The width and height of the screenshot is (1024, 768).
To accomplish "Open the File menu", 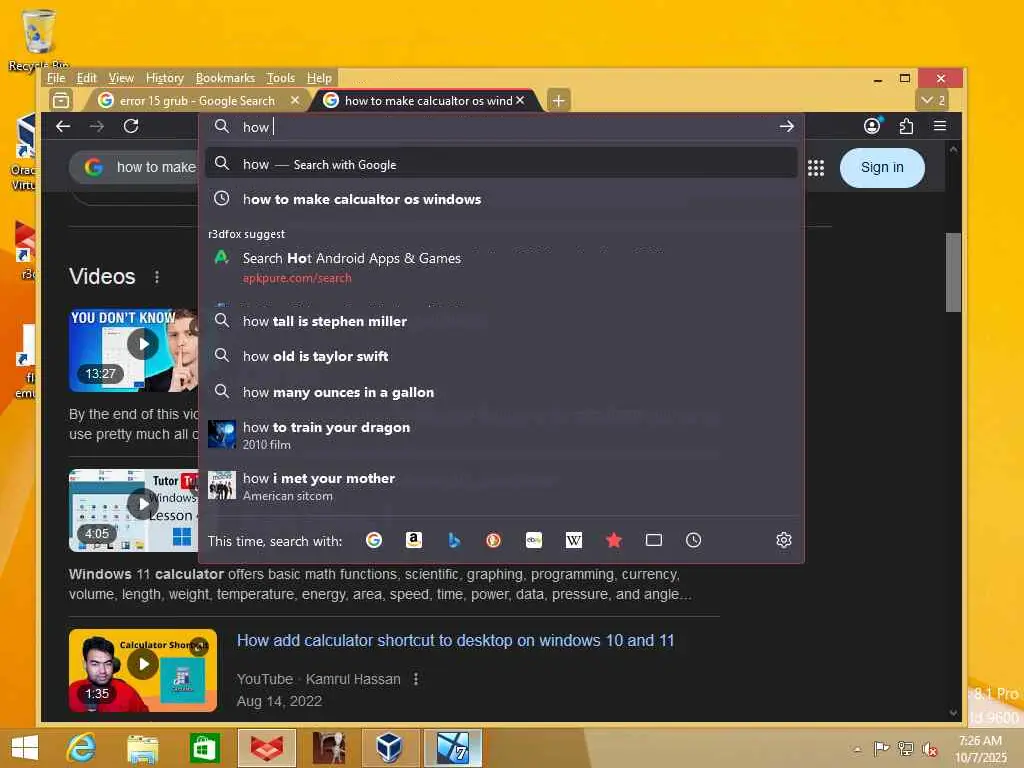I will 56,78.
